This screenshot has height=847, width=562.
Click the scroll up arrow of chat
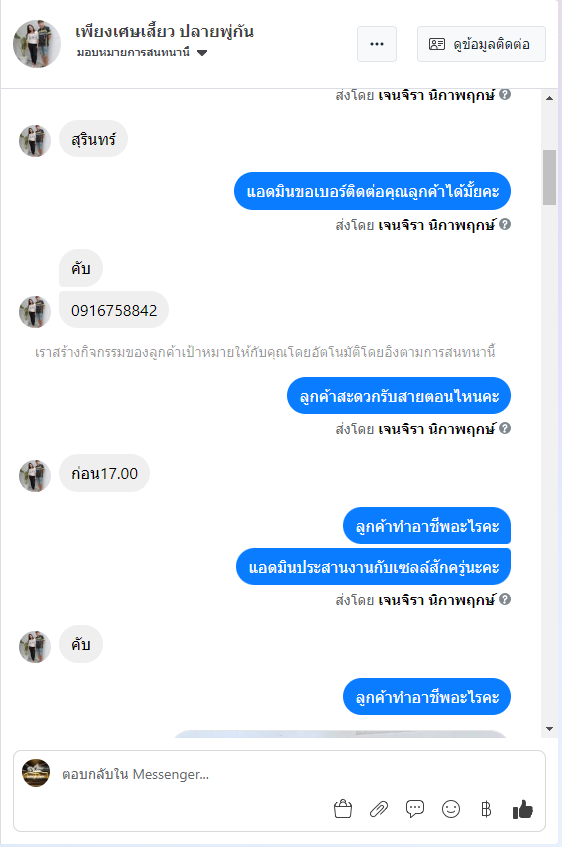549,98
